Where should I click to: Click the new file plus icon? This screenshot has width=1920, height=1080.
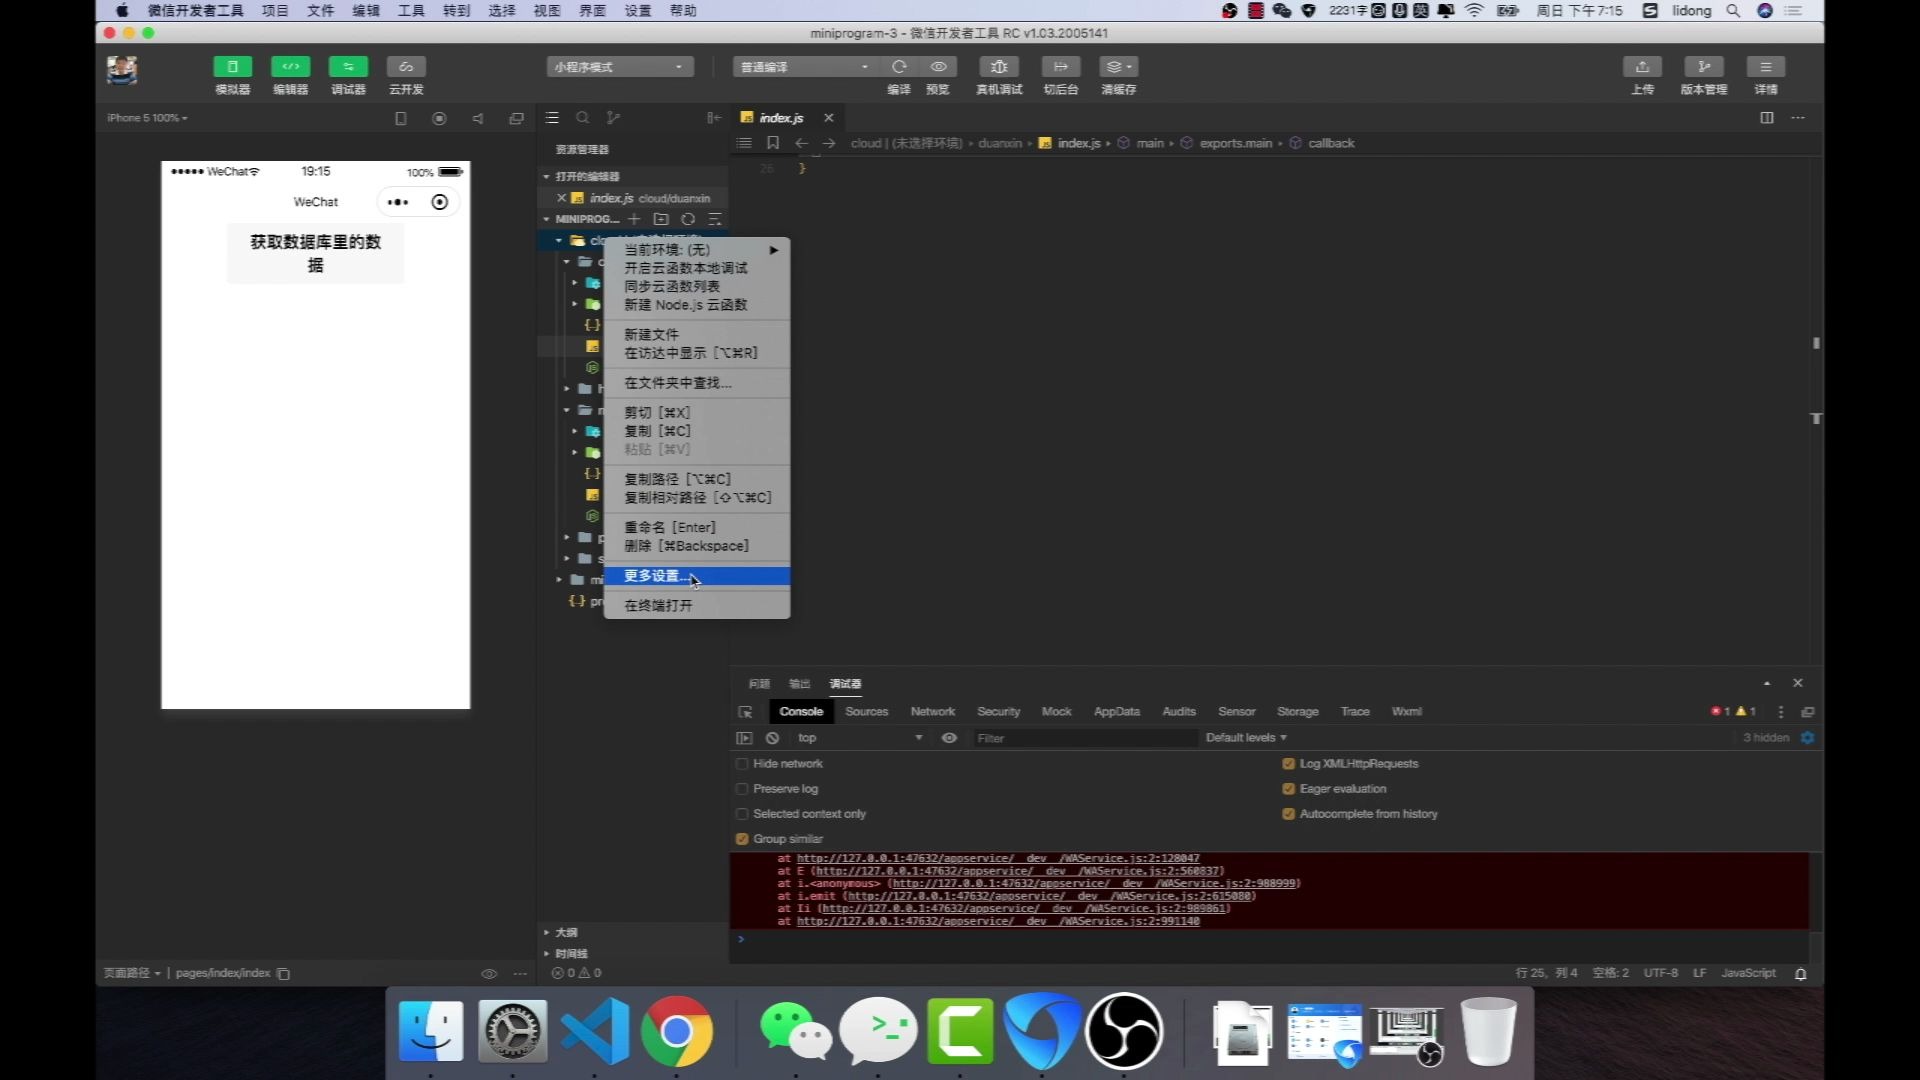pyautogui.click(x=634, y=219)
